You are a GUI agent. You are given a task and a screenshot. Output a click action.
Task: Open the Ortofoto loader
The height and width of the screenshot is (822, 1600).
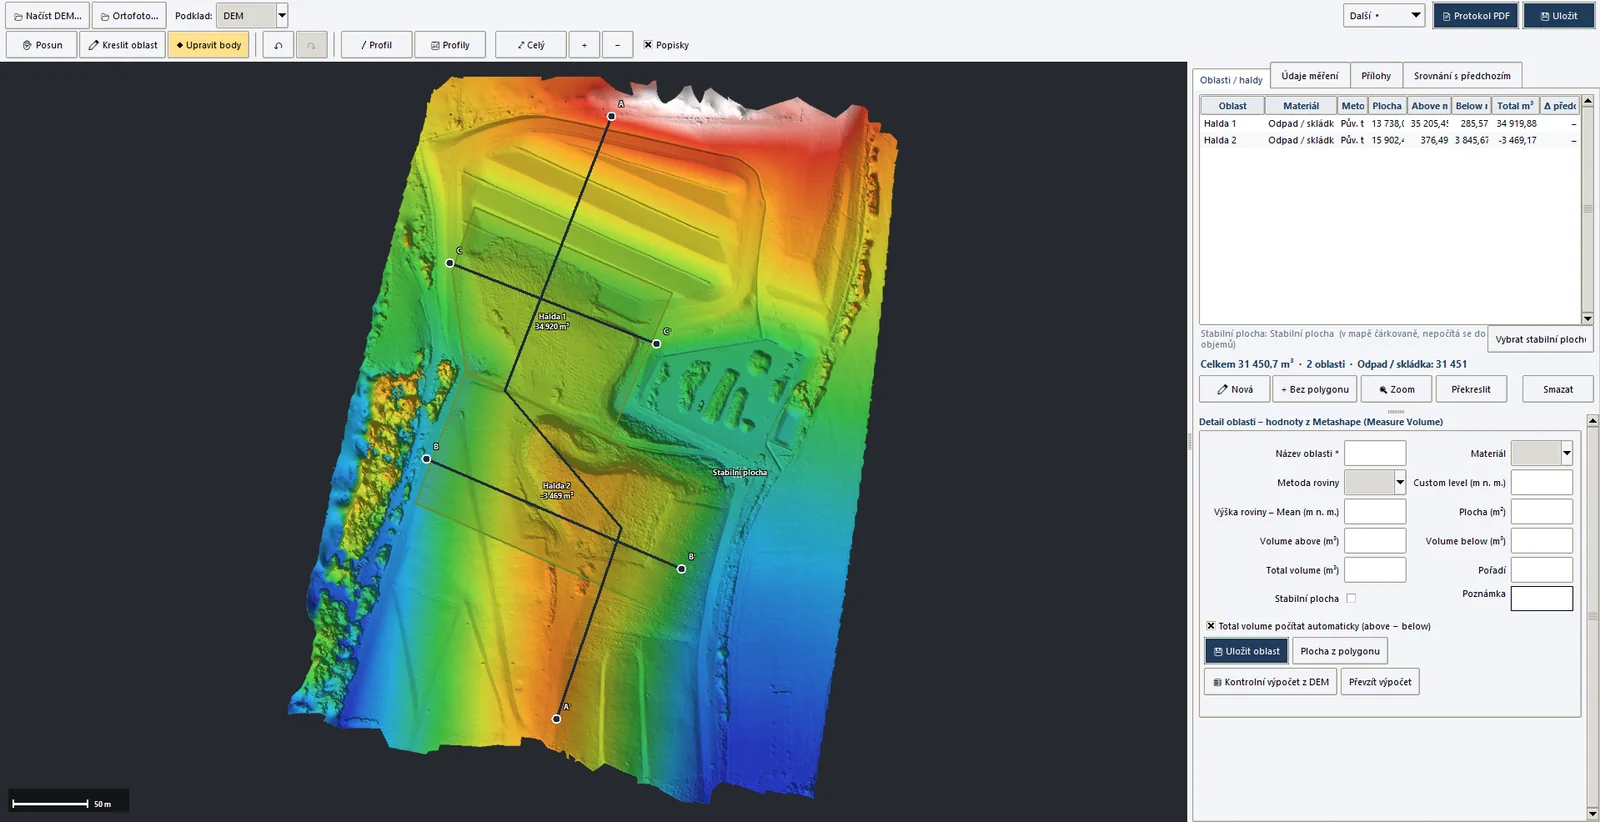(129, 16)
